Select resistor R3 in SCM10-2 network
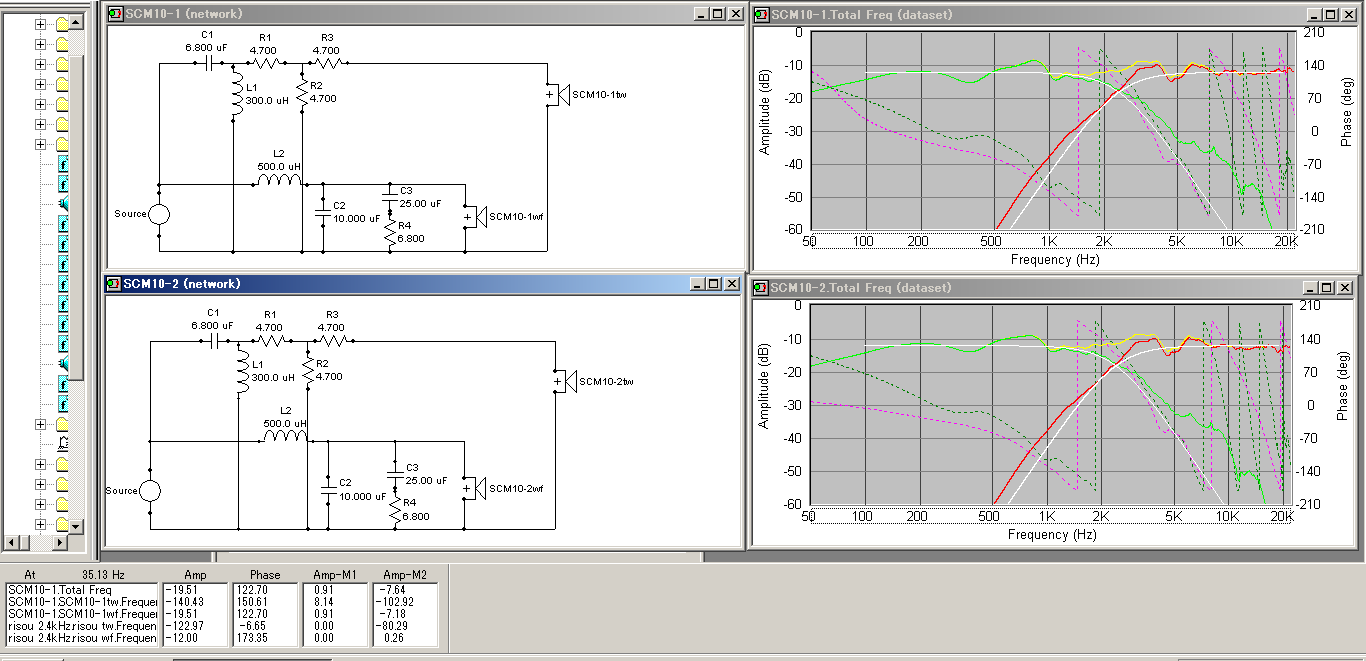Viewport: 1366px width, 661px height. click(x=331, y=341)
